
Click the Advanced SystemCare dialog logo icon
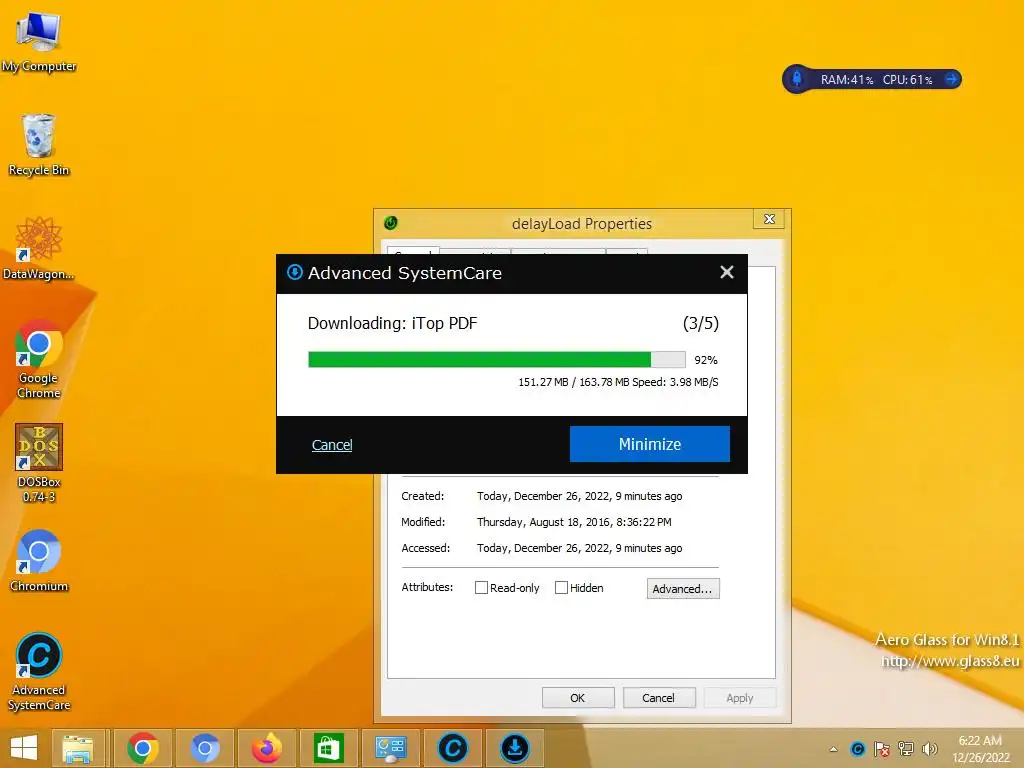click(295, 272)
